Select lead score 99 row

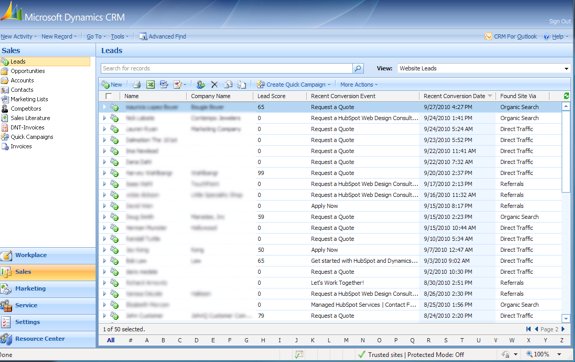(x=330, y=173)
